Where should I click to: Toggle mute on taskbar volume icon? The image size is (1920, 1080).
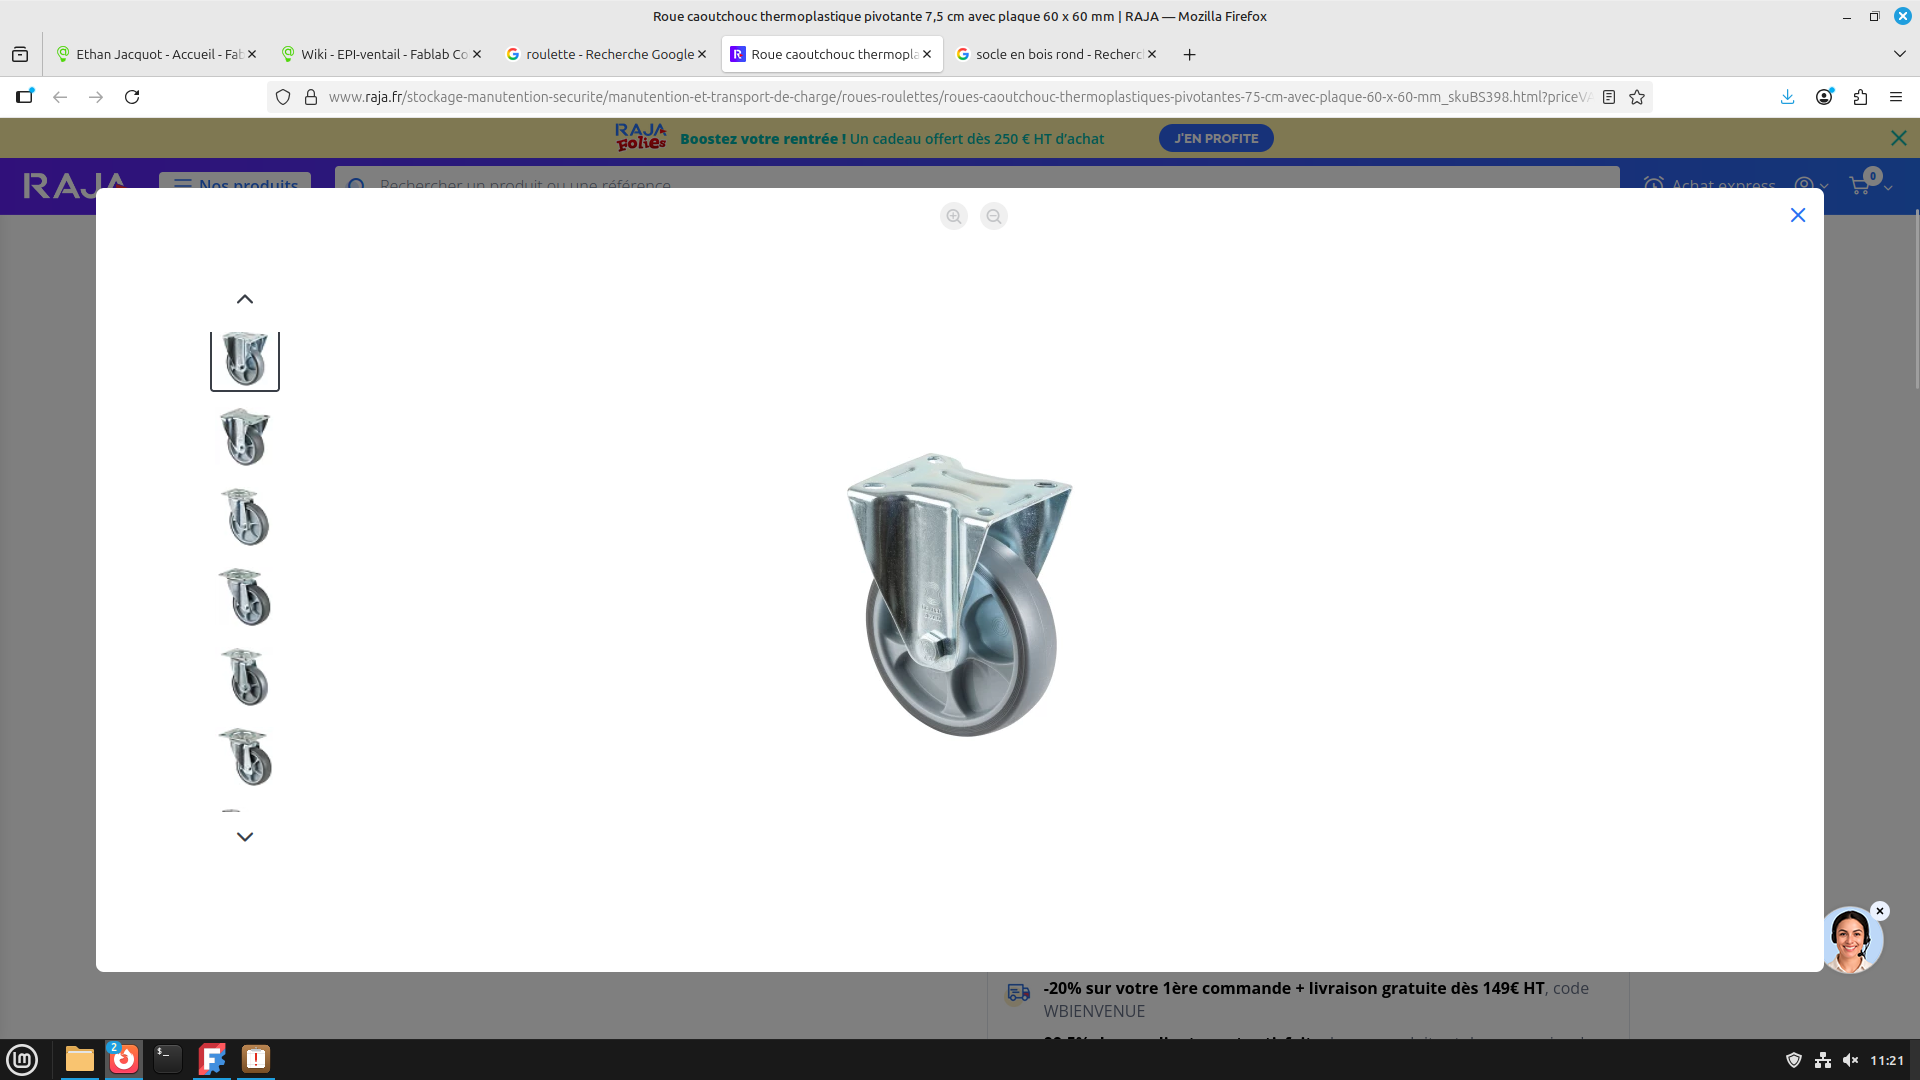(x=1850, y=1060)
